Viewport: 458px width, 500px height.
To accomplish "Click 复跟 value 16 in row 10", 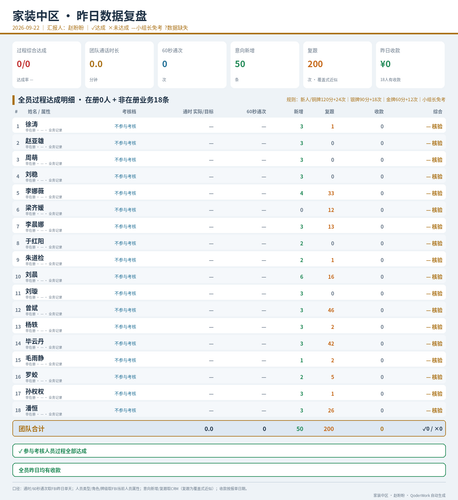I will (331, 277).
